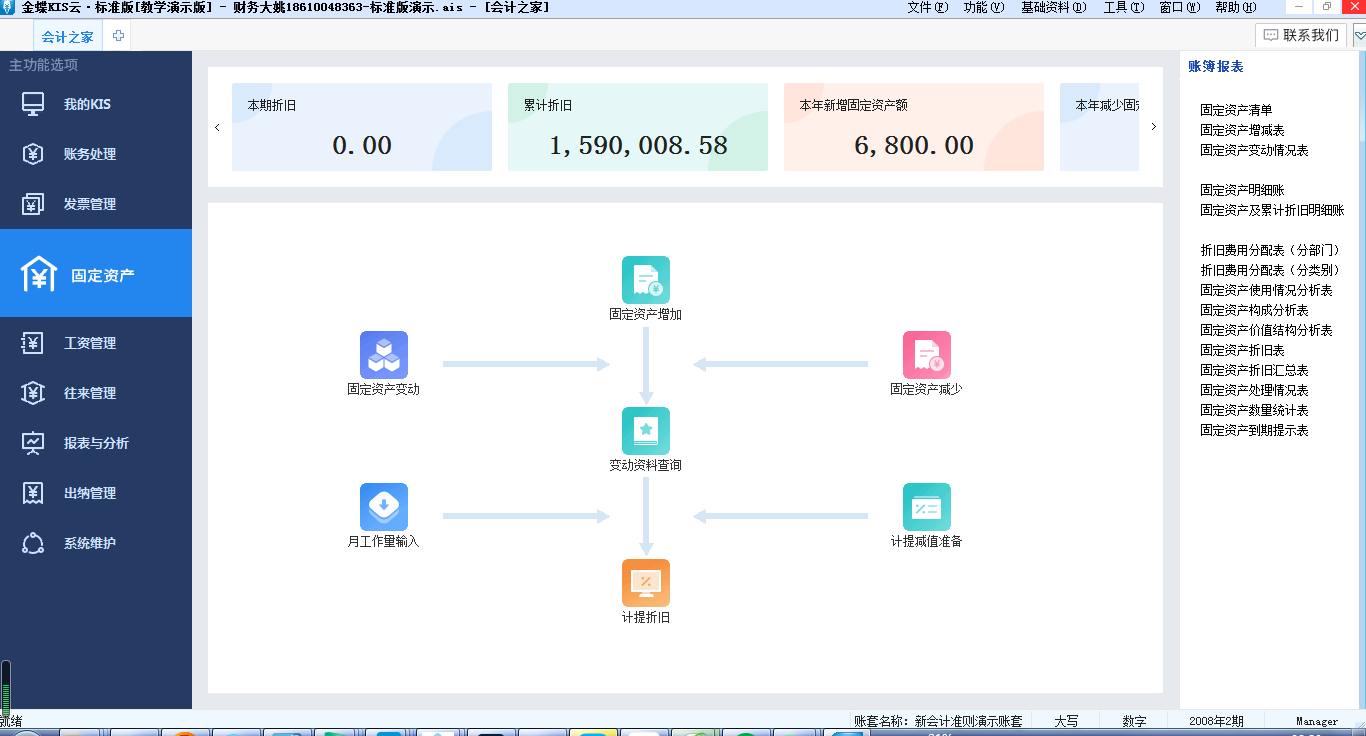
Task: Click the 账务处理 sidebar icon
Action: [33, 154]
